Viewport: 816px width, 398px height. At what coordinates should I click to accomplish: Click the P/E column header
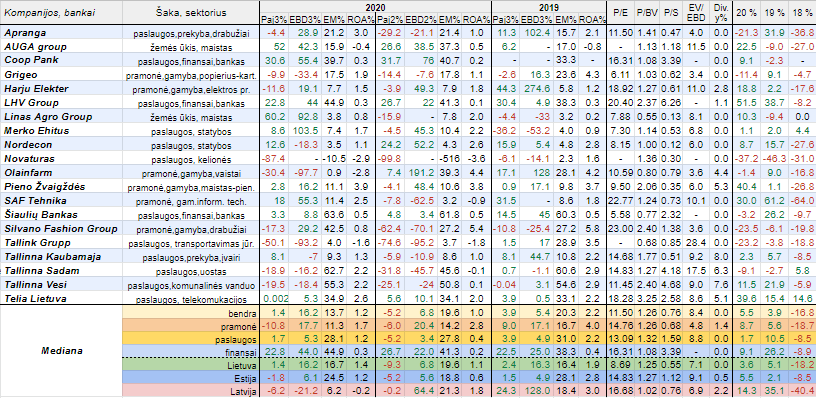tap(620, 13)
